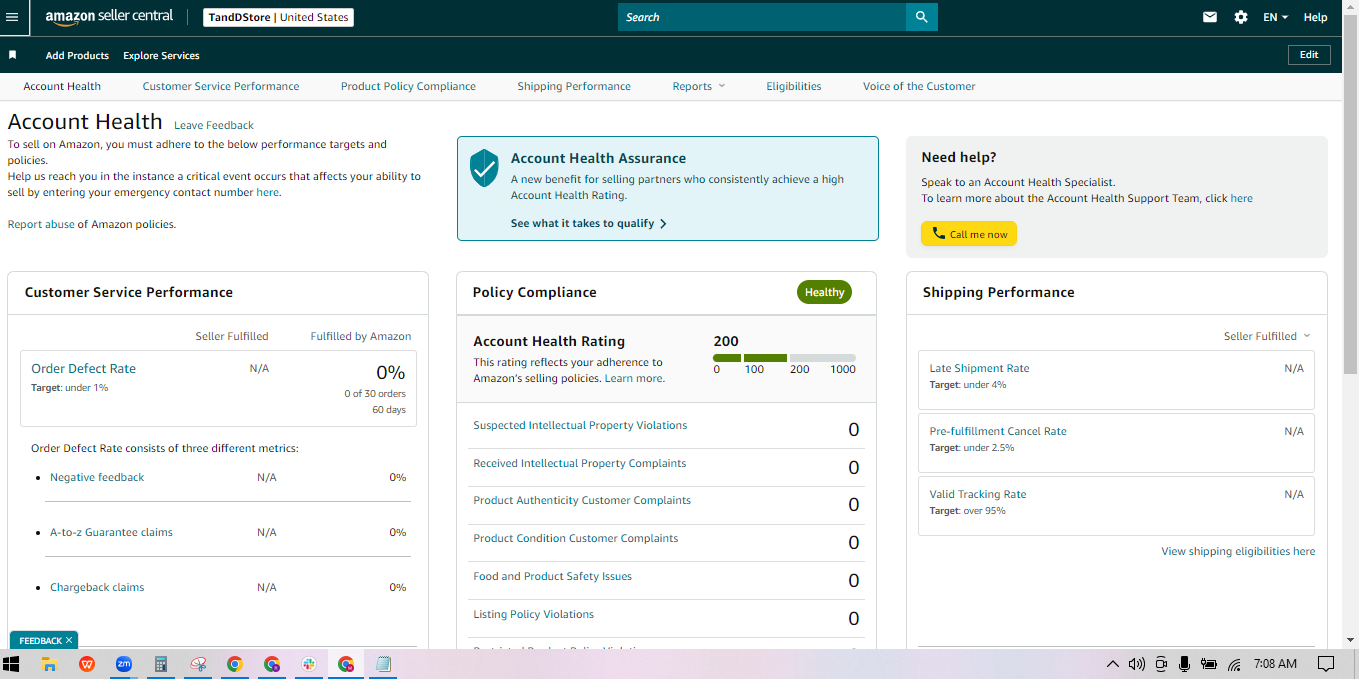The image size is (1359, 679).
Task: Open Voice of the Customer tab
Action: (919, 86)
